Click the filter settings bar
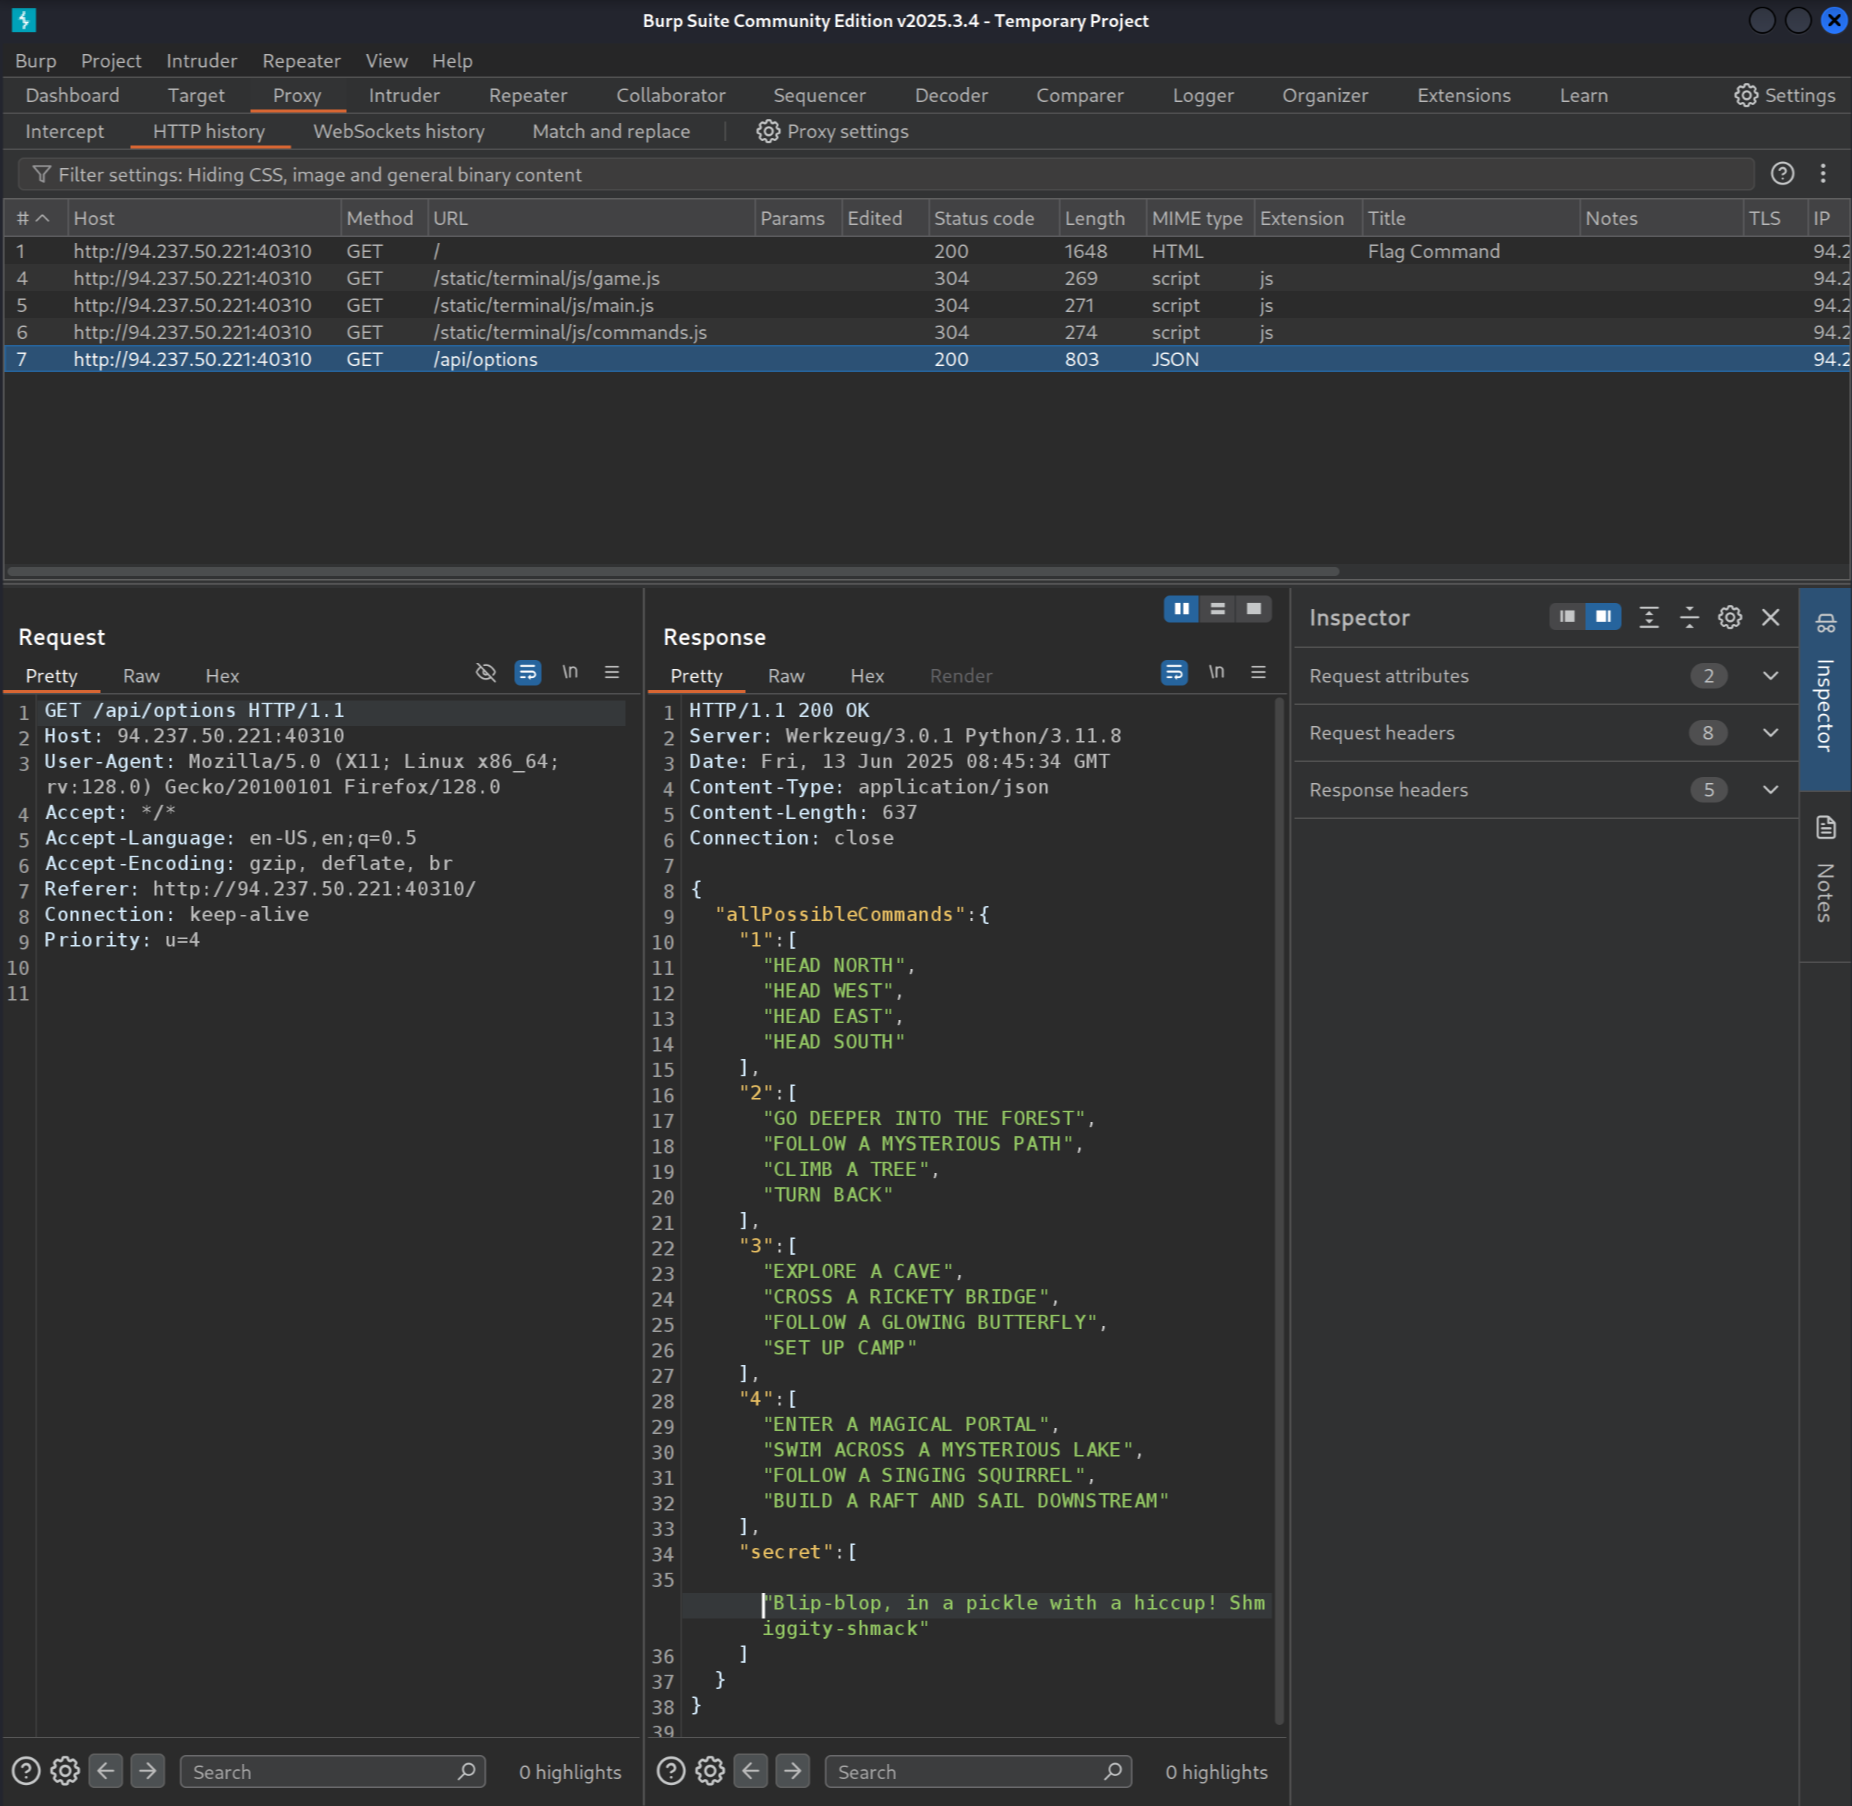Viewport: 1852px width, 1806px height. pos(886,174)
